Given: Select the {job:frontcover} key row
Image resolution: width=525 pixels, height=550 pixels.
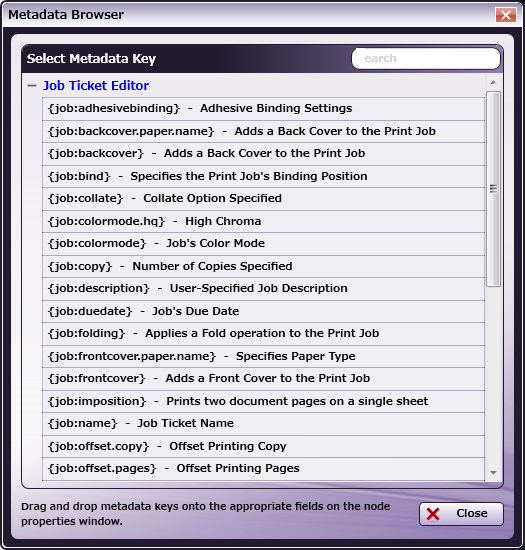Looking at the screenshot, I should point(263,378).
